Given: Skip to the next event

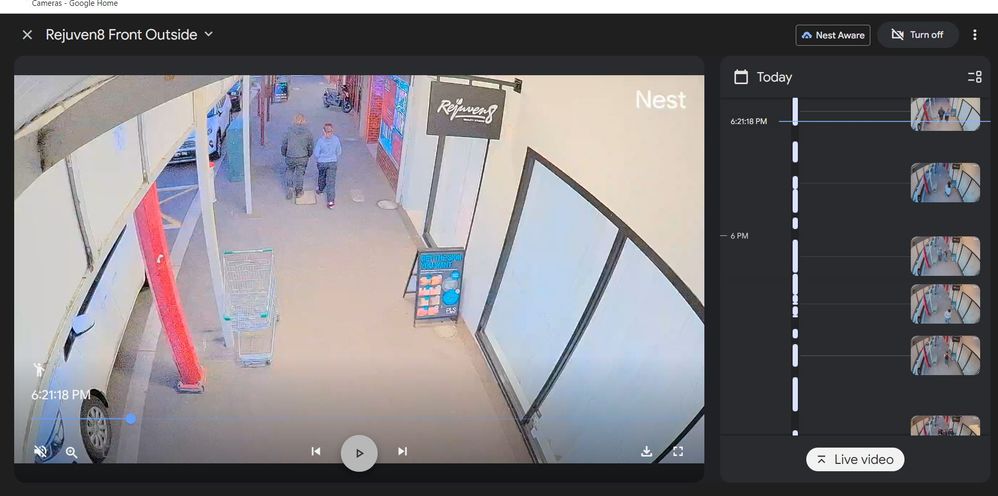Looking at the screenshot, I should click(402, 452).
